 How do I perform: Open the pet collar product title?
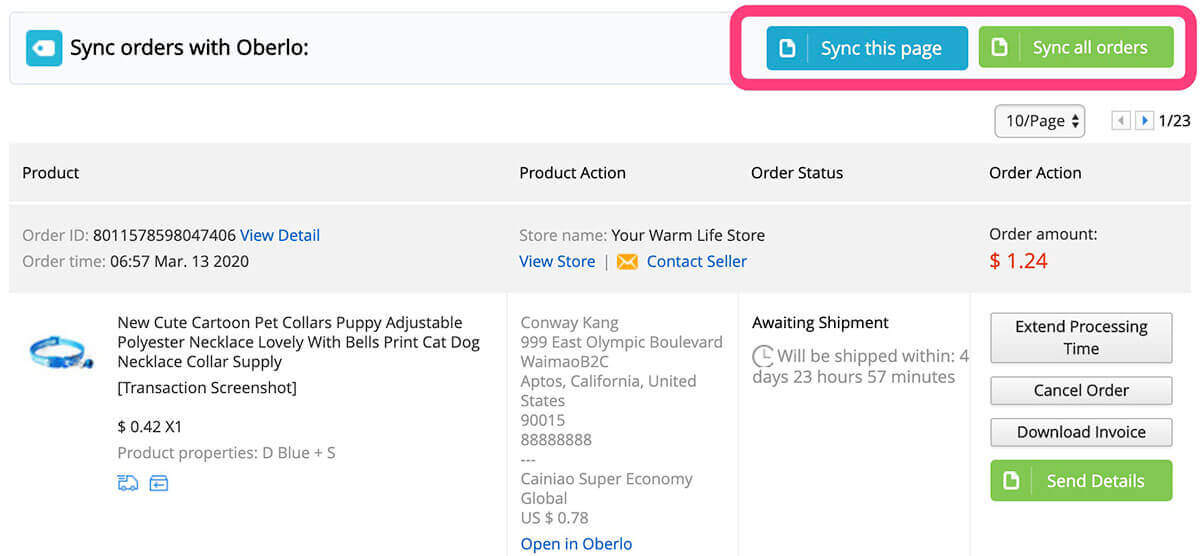(299, 342)
